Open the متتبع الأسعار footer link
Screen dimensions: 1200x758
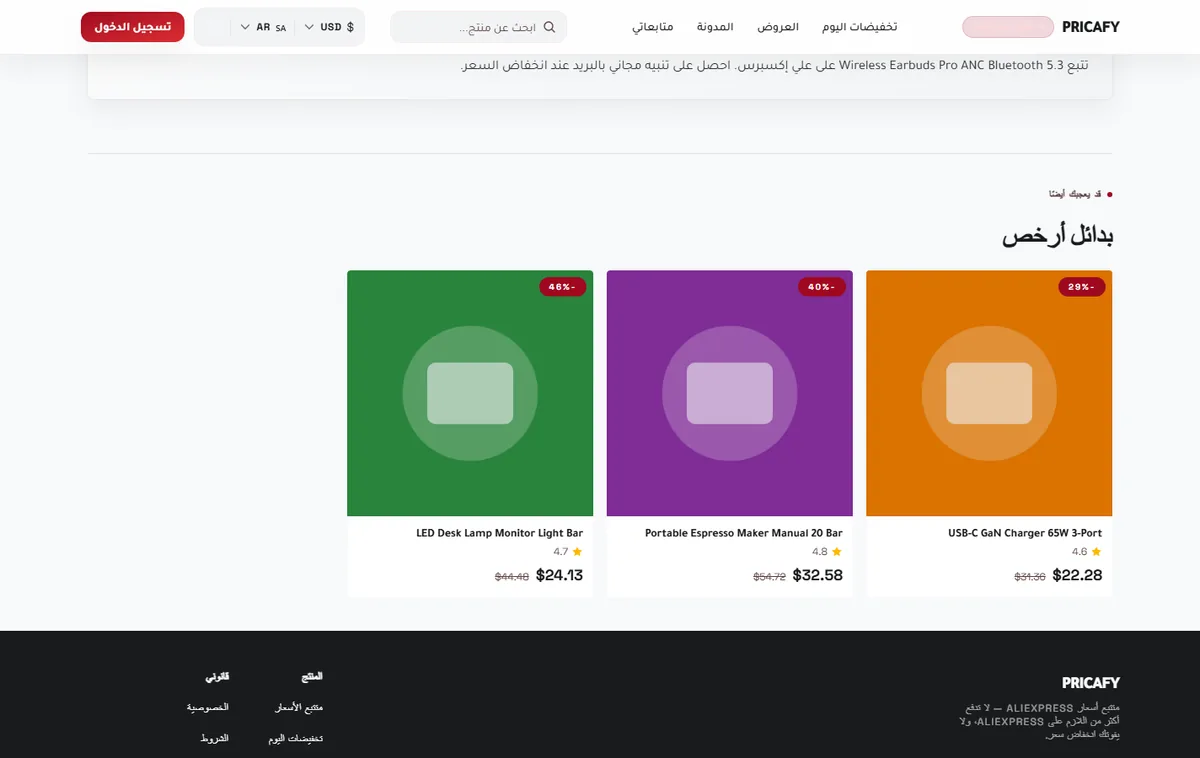tap(299, 707)
